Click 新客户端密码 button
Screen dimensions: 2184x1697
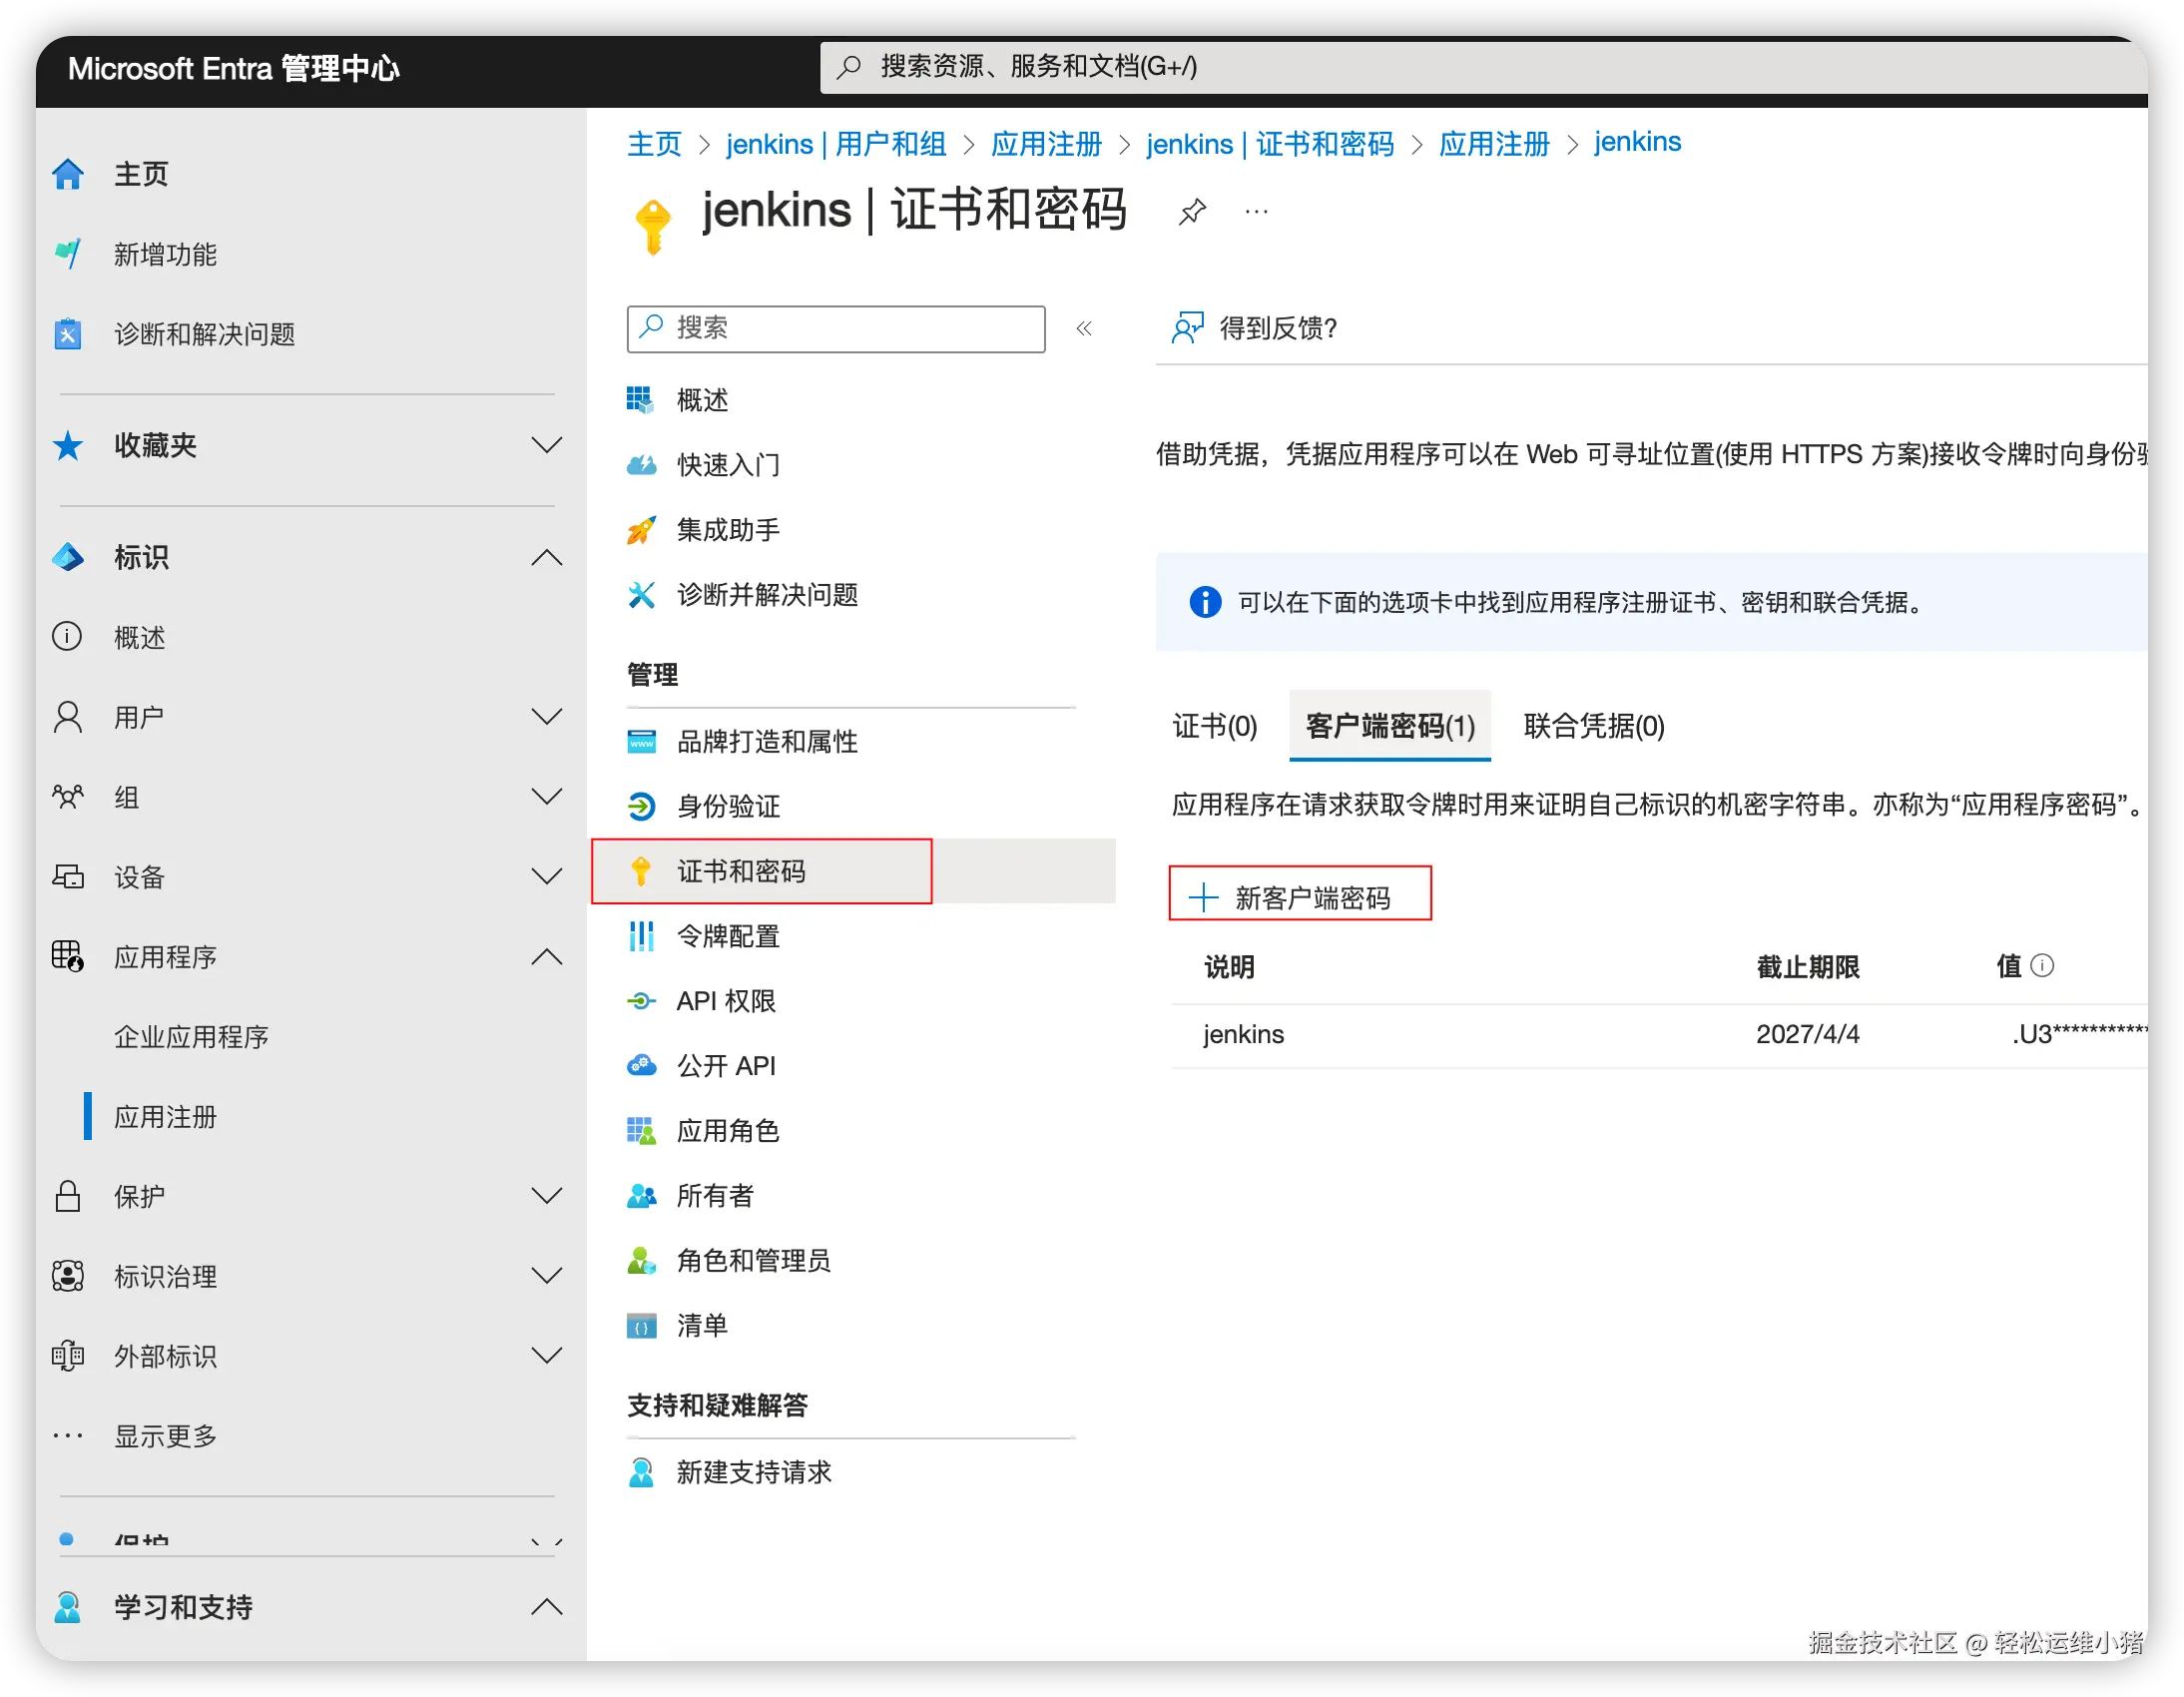1299,897
